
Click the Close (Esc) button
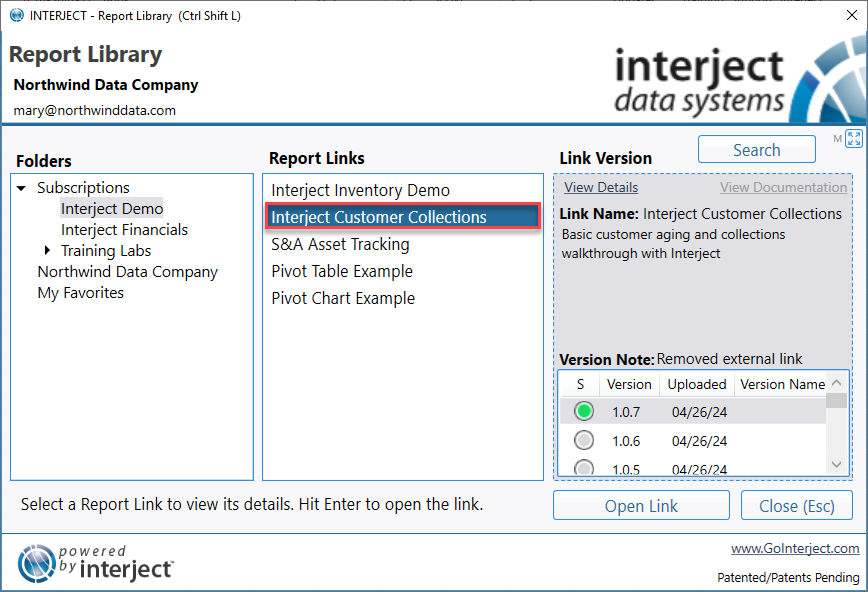point(797,506)
